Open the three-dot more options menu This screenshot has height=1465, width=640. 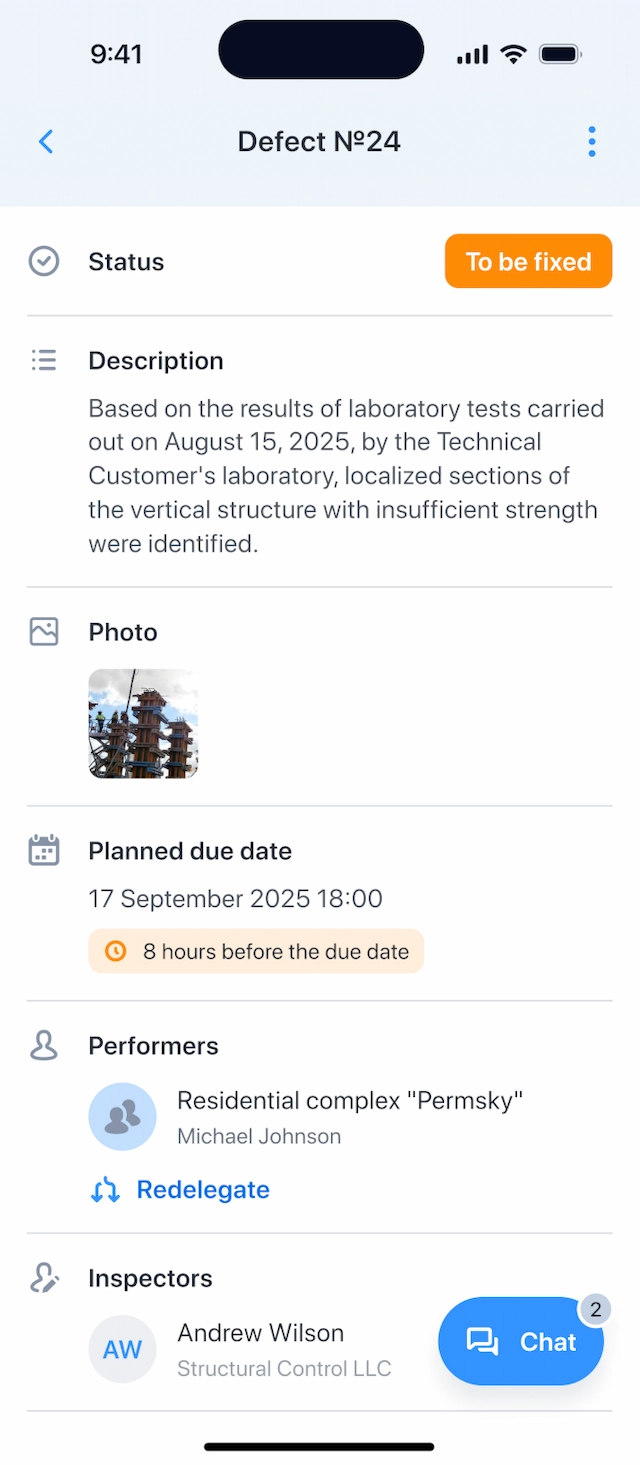click(x=592, y=142)
